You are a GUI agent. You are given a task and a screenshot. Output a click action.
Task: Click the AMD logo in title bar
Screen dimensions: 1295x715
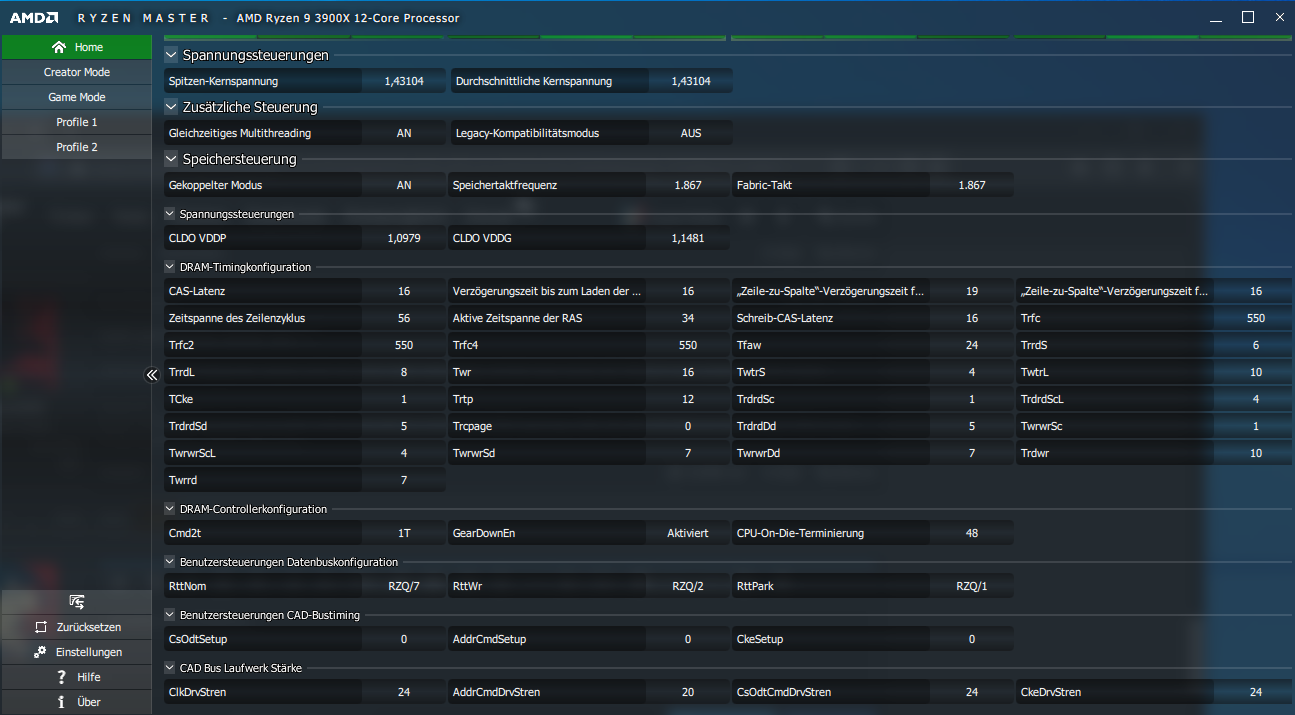click(34, 18)
